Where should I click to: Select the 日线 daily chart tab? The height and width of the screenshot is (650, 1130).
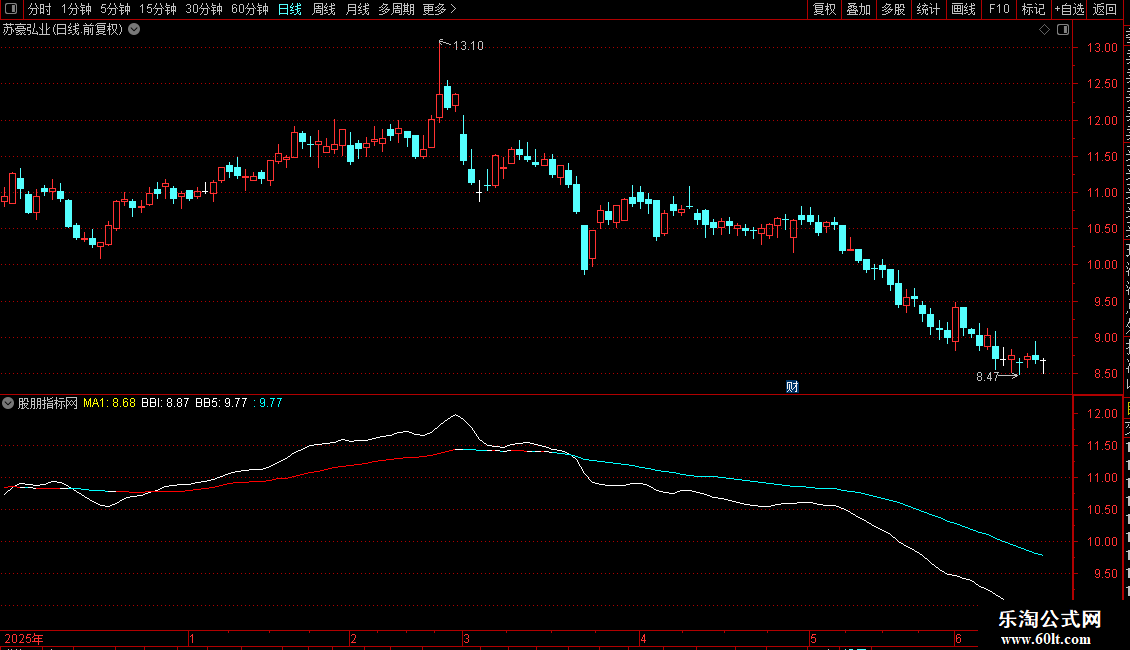(x=290, y=9)
